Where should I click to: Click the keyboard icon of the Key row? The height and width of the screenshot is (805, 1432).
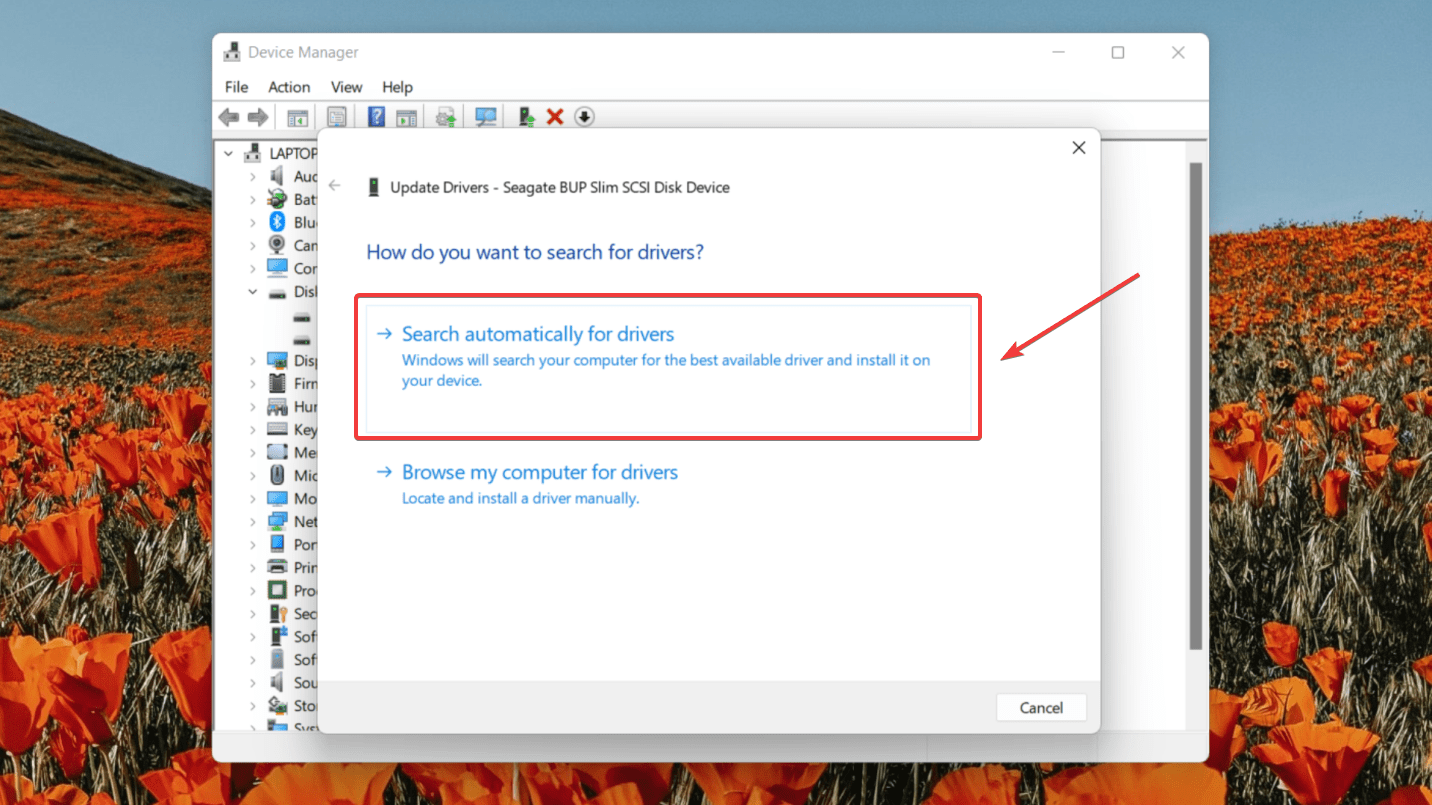[277, 429]
